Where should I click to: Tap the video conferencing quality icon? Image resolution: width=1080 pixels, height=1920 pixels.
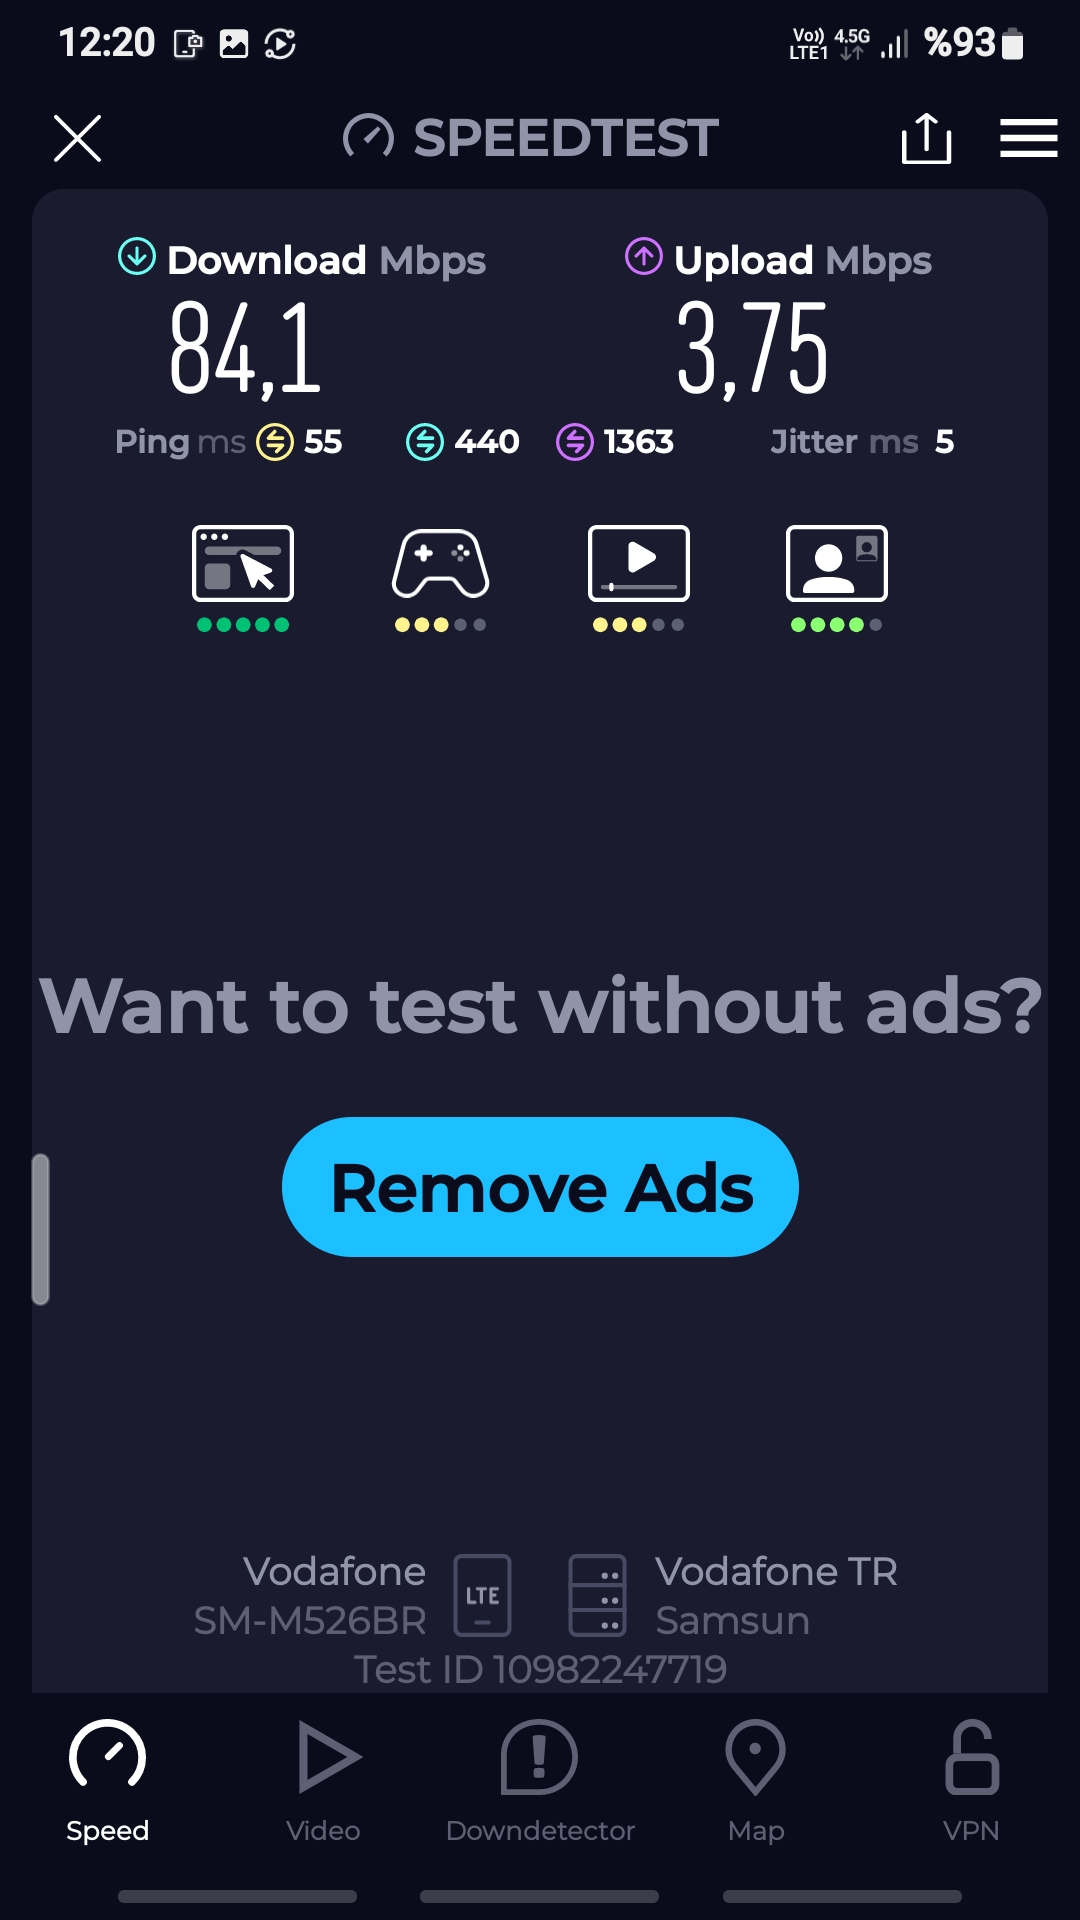[837, 563]
